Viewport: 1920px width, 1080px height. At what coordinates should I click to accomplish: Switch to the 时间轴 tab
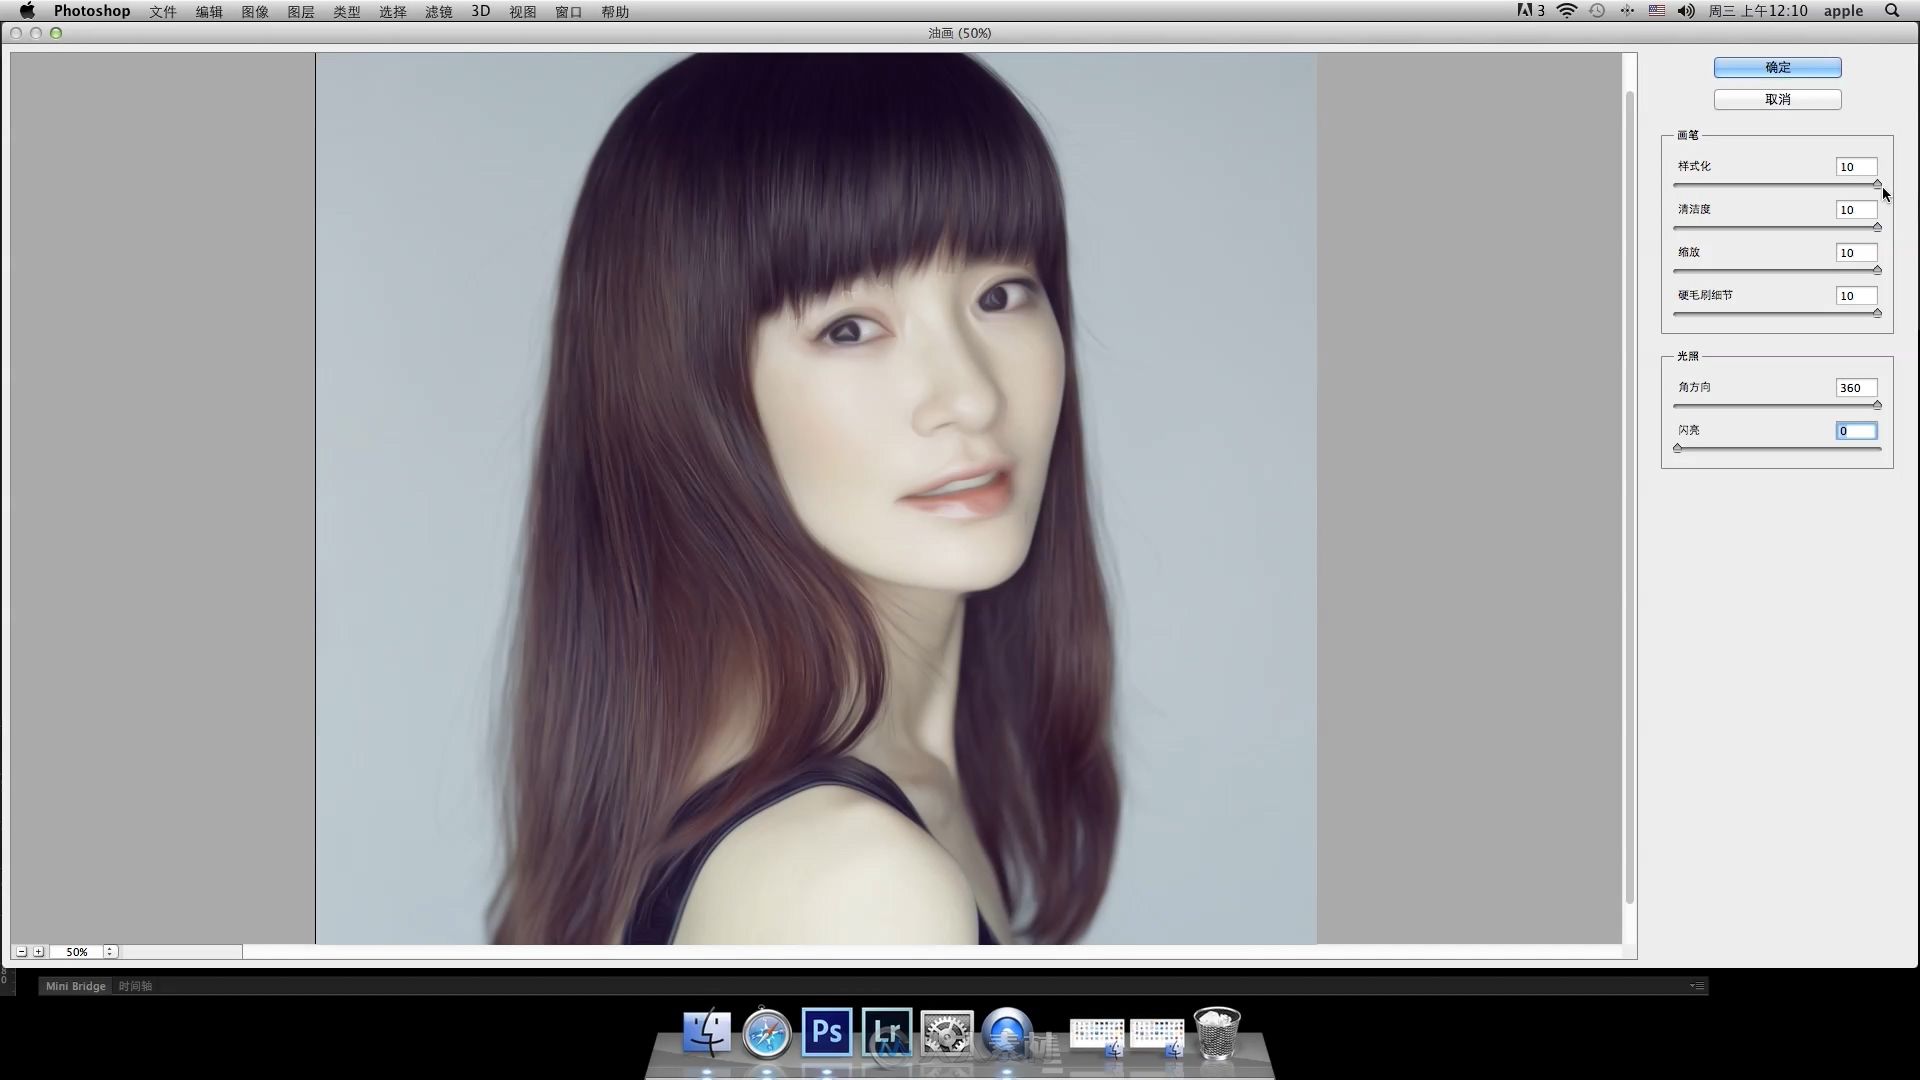click(135, 986)
